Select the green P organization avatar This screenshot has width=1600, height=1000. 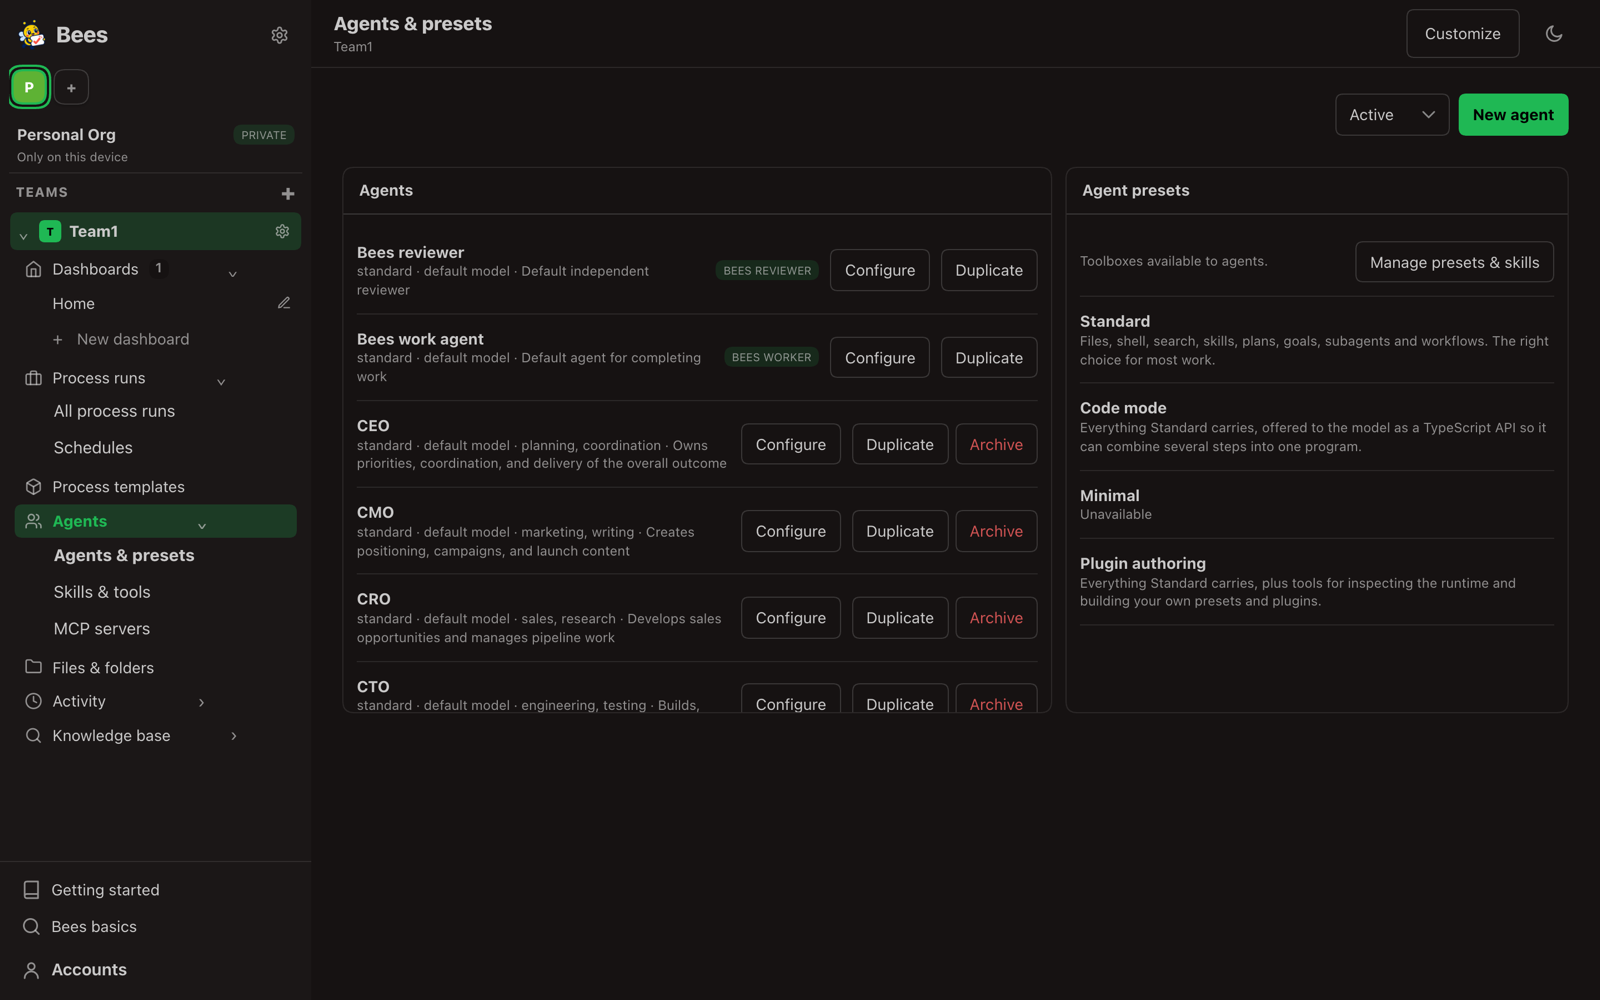point(29,87)
